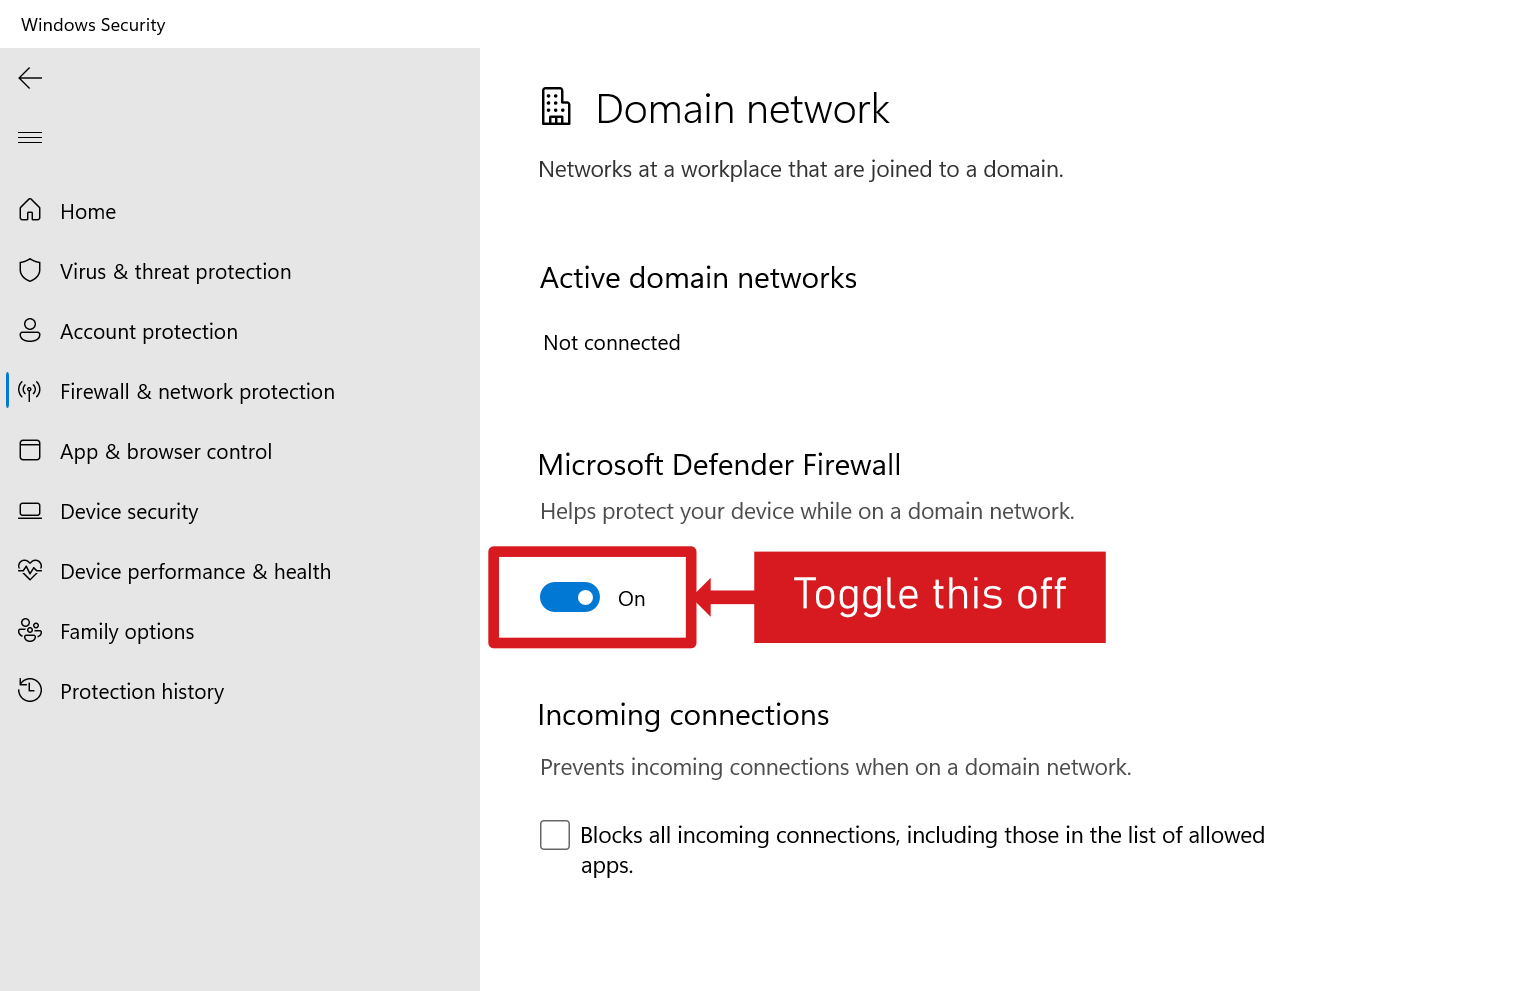Click the Firewall antenna signal icon

coord(30,390)
